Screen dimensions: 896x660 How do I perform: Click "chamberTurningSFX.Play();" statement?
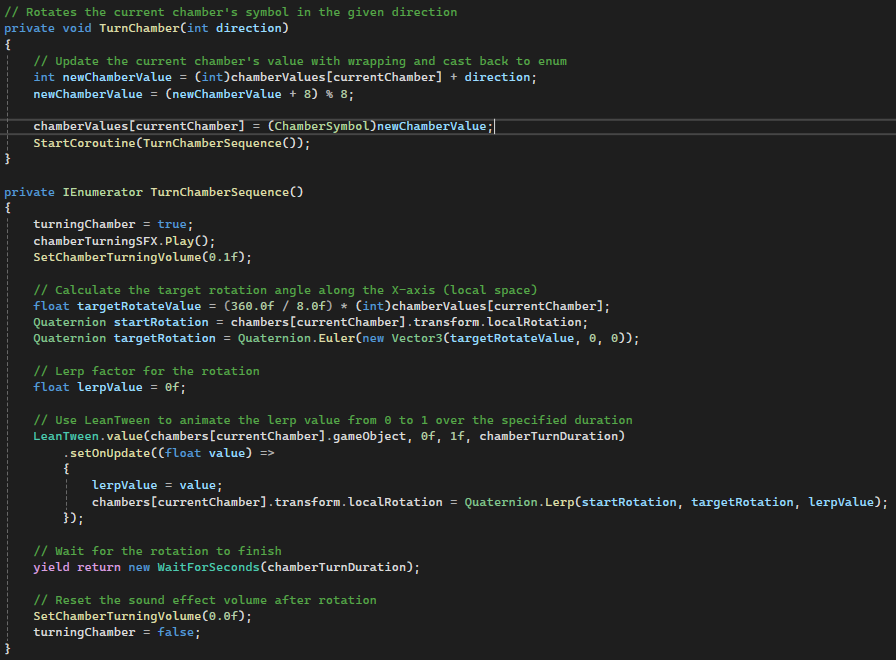coord(124,241)
